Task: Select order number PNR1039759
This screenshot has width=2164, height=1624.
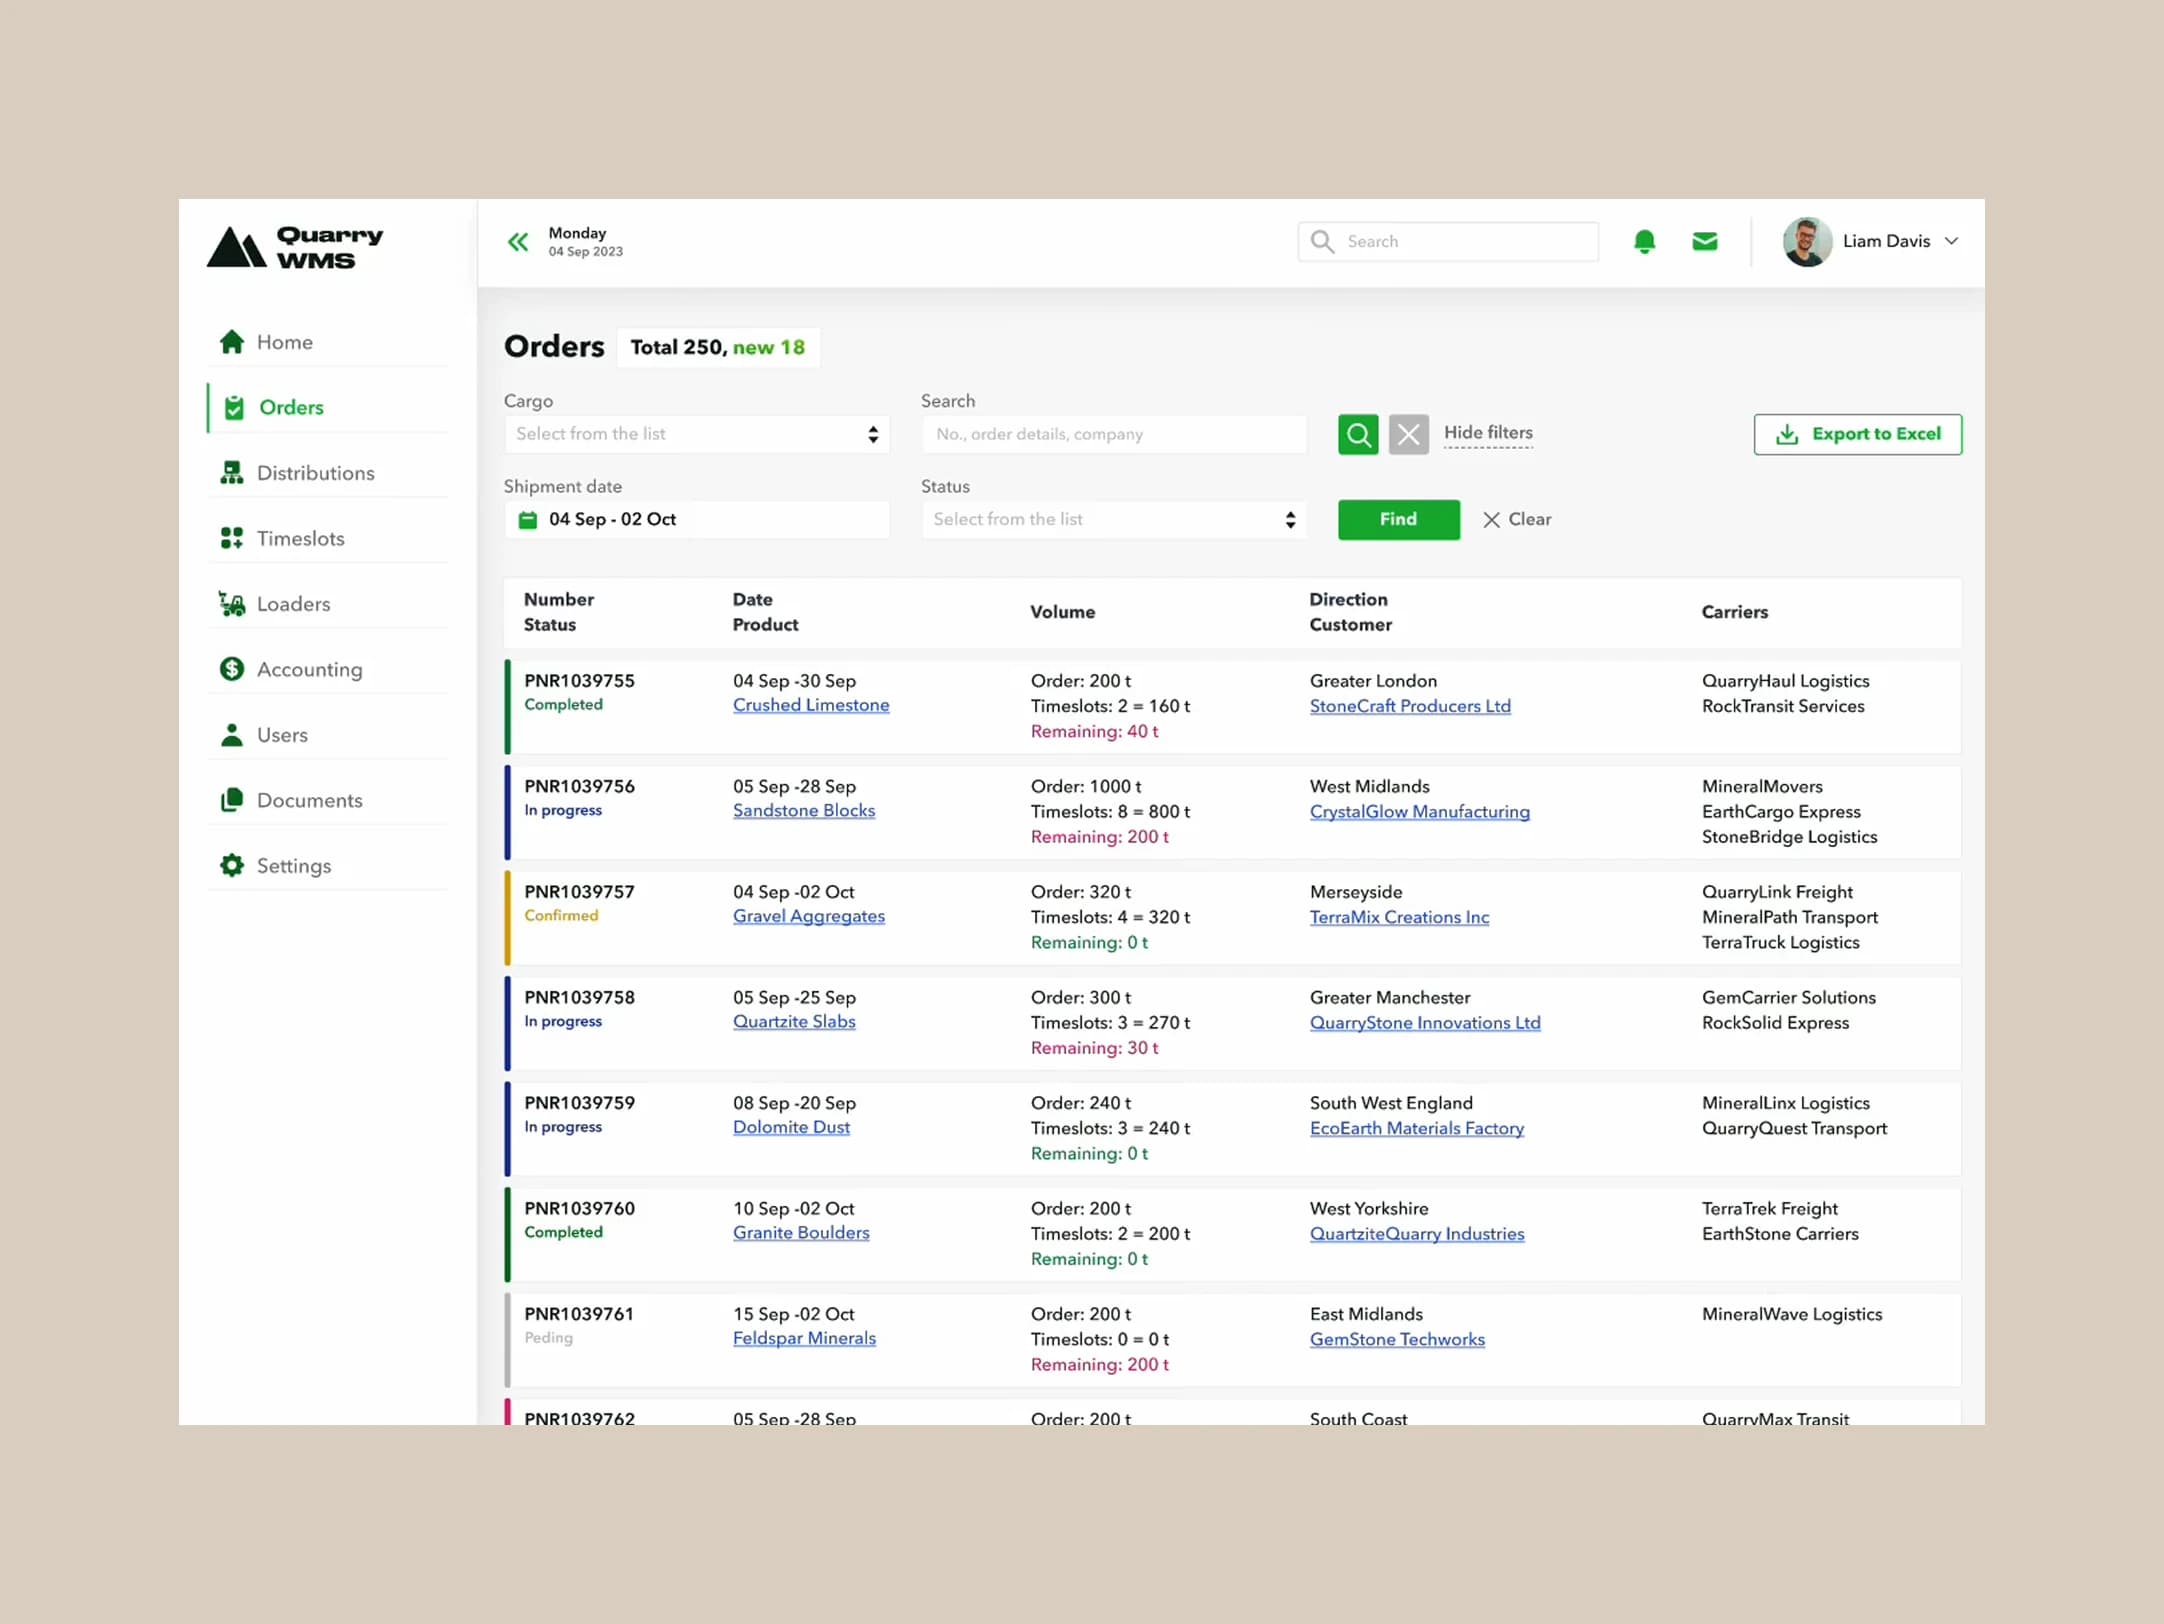Action: (579, 1103)
